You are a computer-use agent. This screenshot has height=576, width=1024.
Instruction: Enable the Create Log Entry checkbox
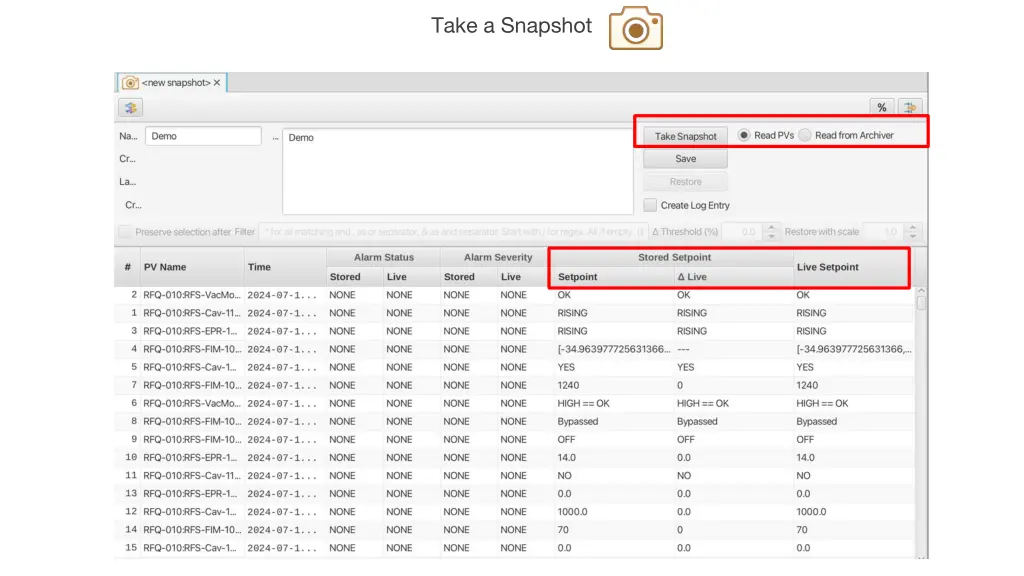650,205
